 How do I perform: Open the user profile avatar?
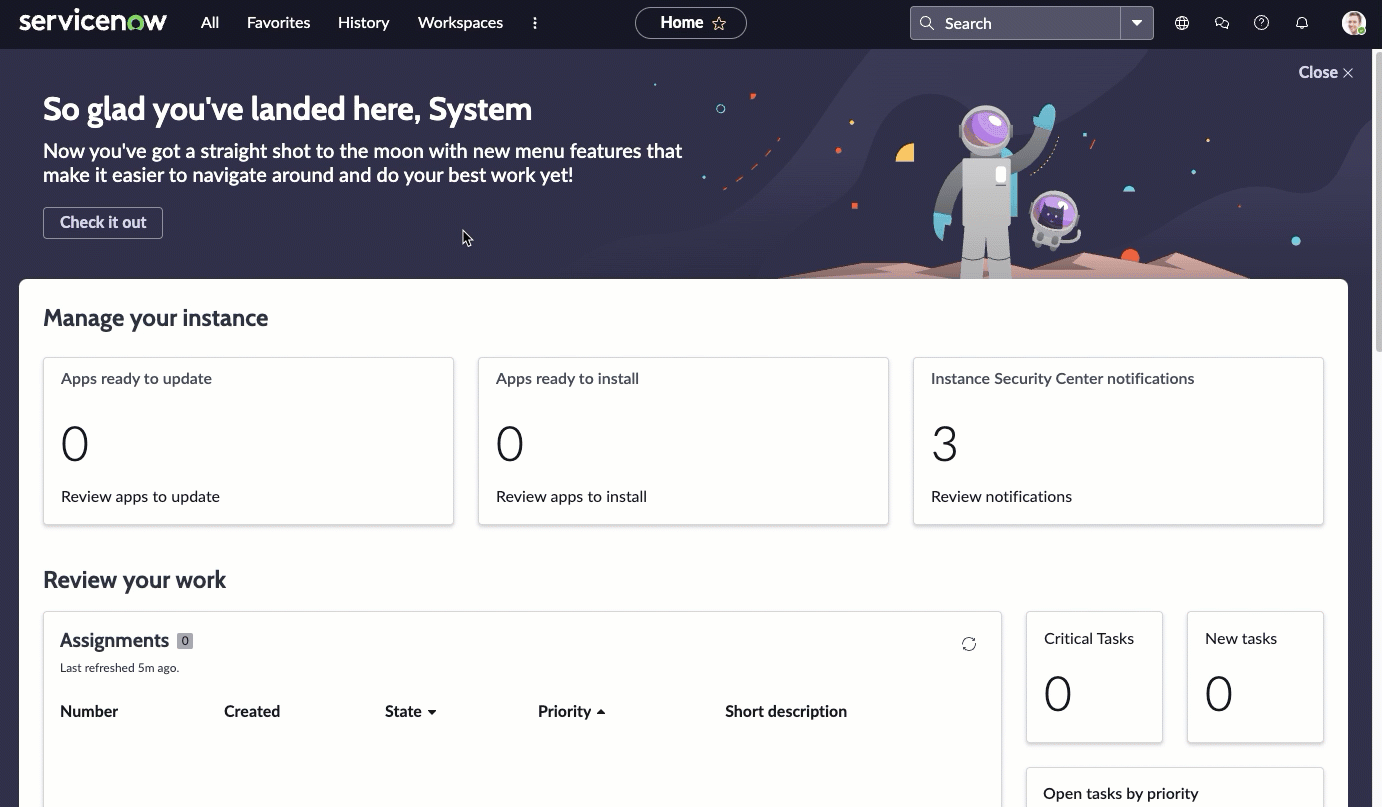click(x=1353, y=23)
